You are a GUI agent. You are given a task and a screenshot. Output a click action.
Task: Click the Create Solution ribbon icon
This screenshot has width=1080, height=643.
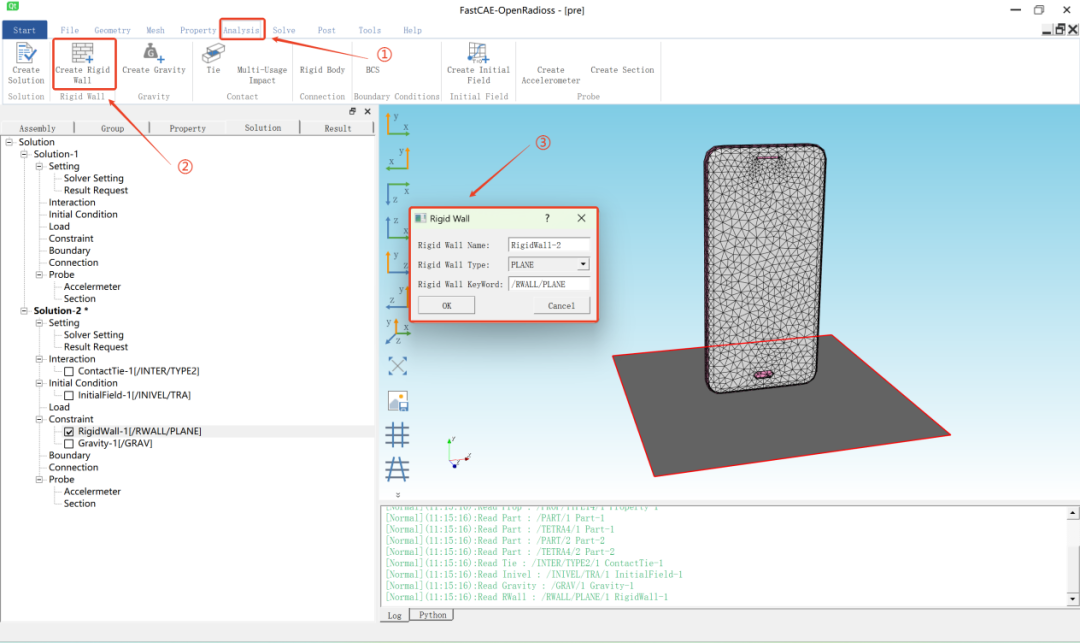[x=26, y=63]
